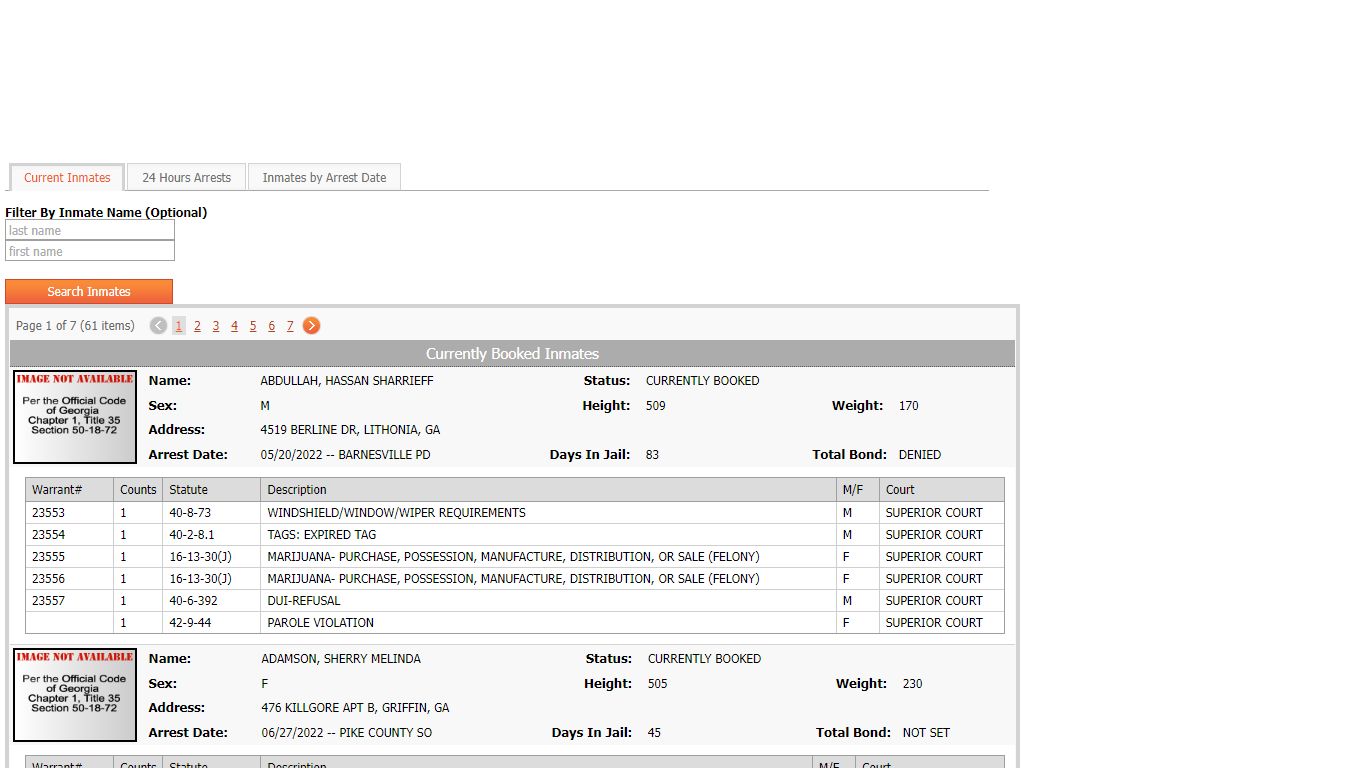Click DUI-REFUSAL description

[x=304, y=601]
